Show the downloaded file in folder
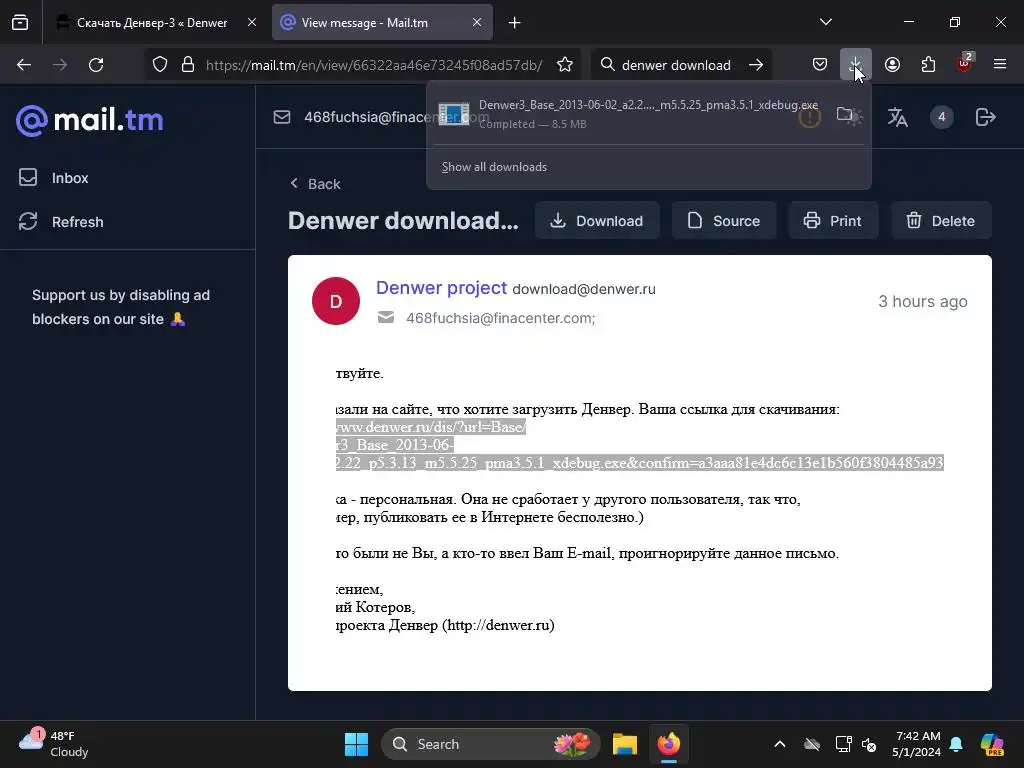This screenshot has width=1024, height=768. click(844, 116)
